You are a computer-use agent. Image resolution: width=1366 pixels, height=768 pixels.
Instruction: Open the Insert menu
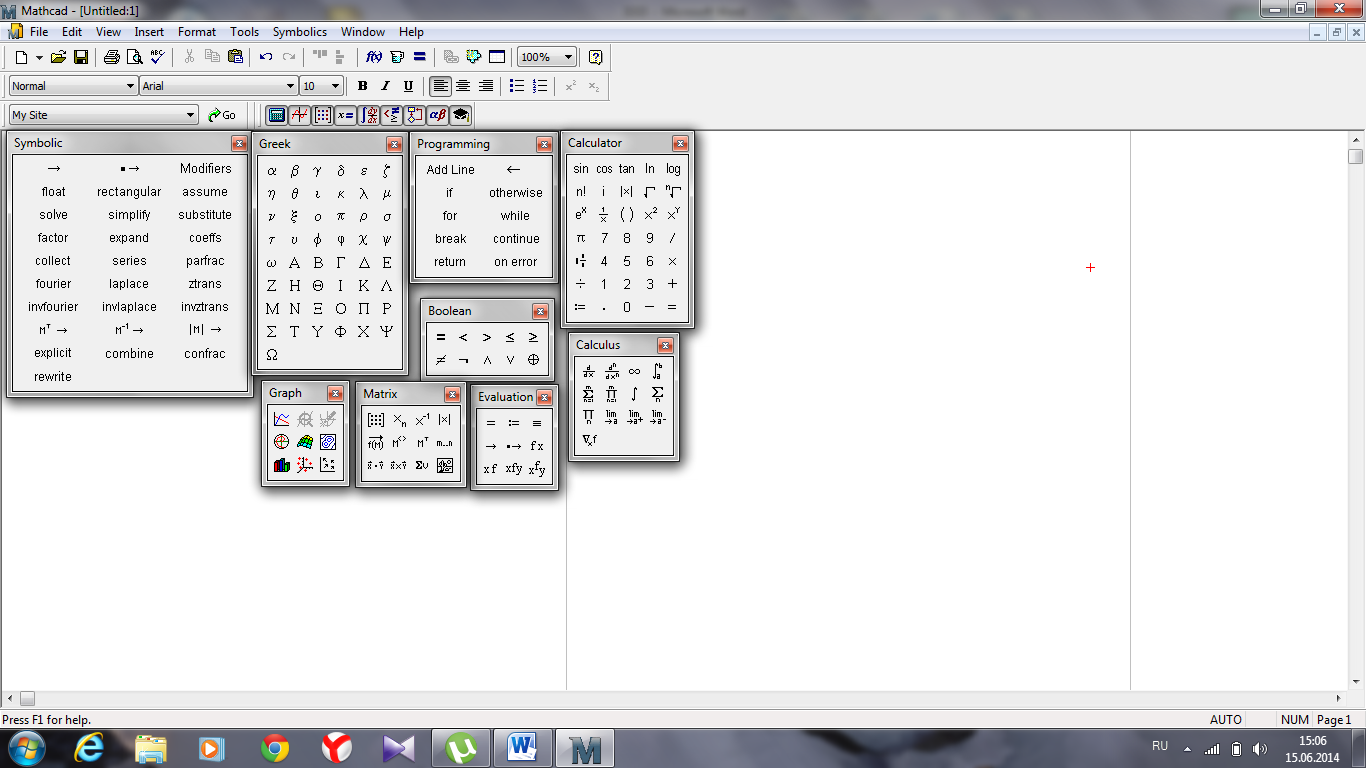pyautogui.click(x=149, y=32)
